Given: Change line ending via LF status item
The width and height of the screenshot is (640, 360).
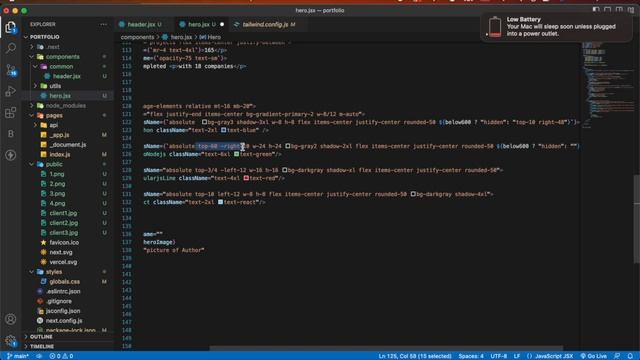Looking at the screenshot, I should tap(517, 356).
